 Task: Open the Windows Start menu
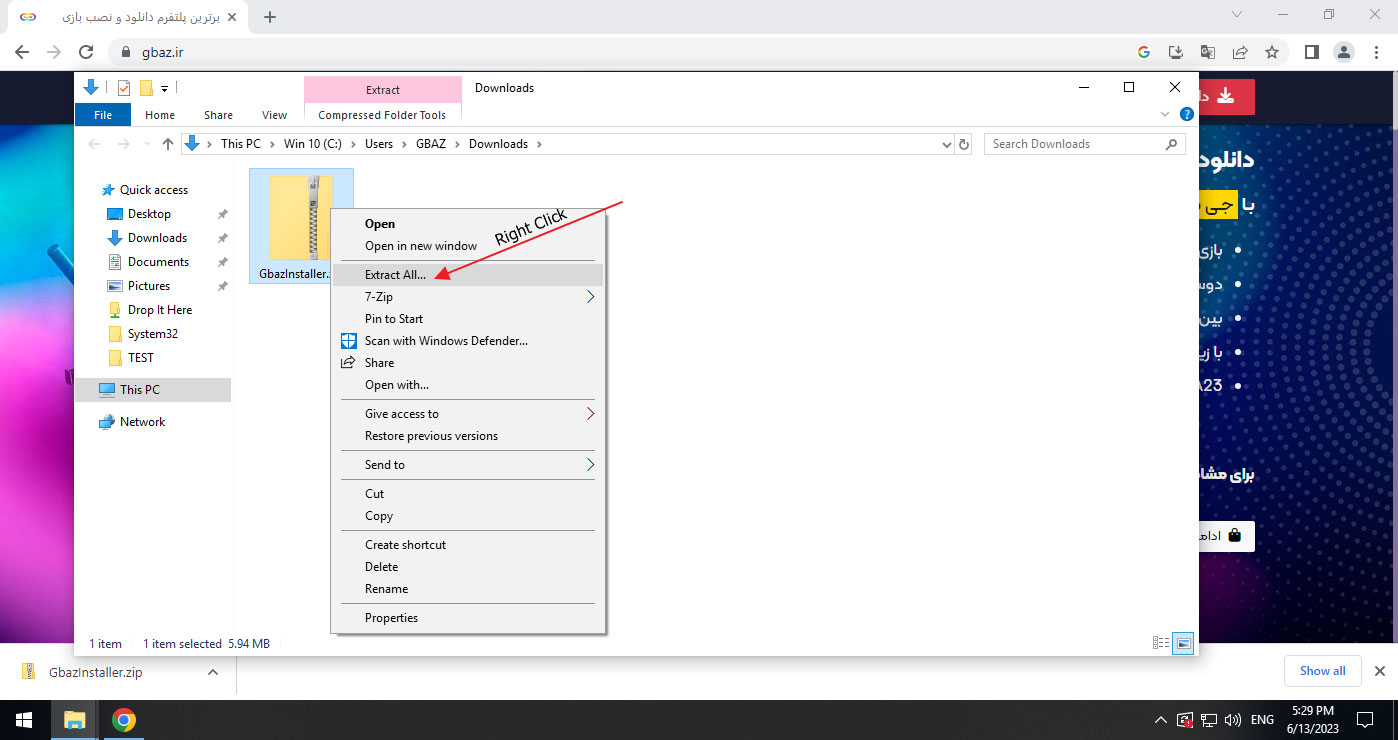click(23, 720)
